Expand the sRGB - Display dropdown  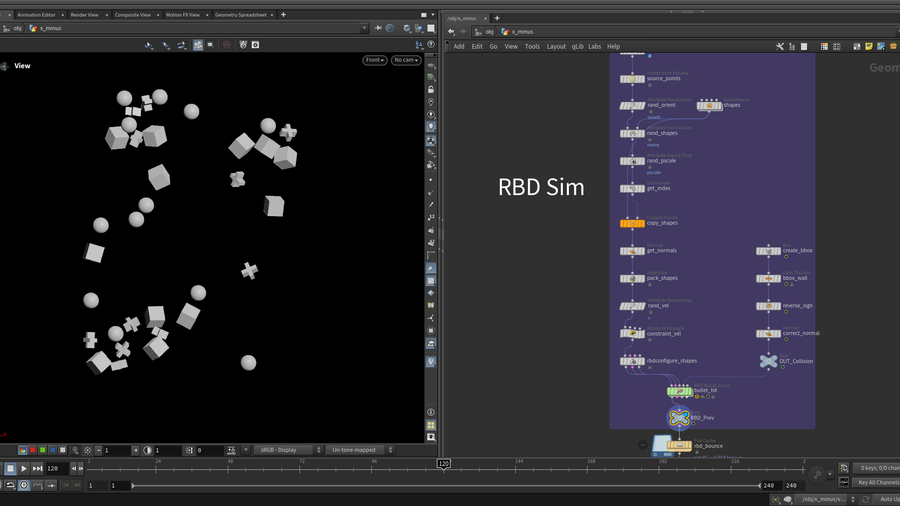point(284,450)
